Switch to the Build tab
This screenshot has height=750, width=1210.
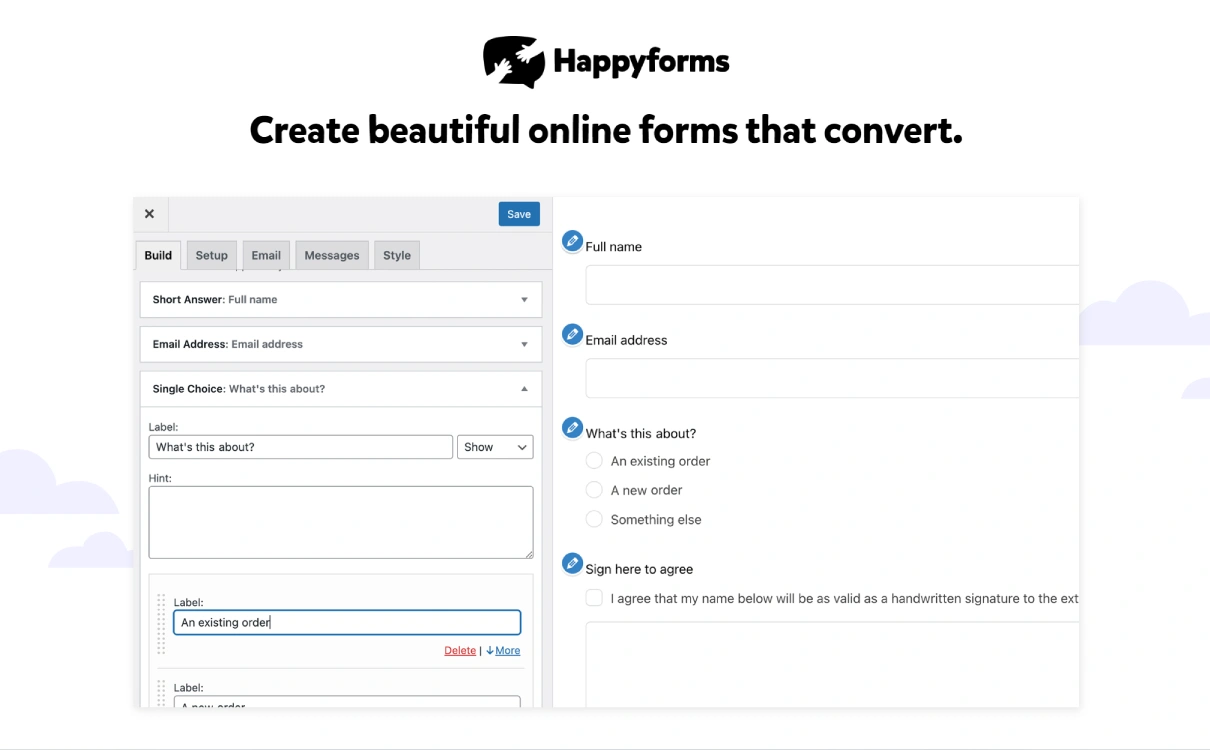(x=158, y=255)
